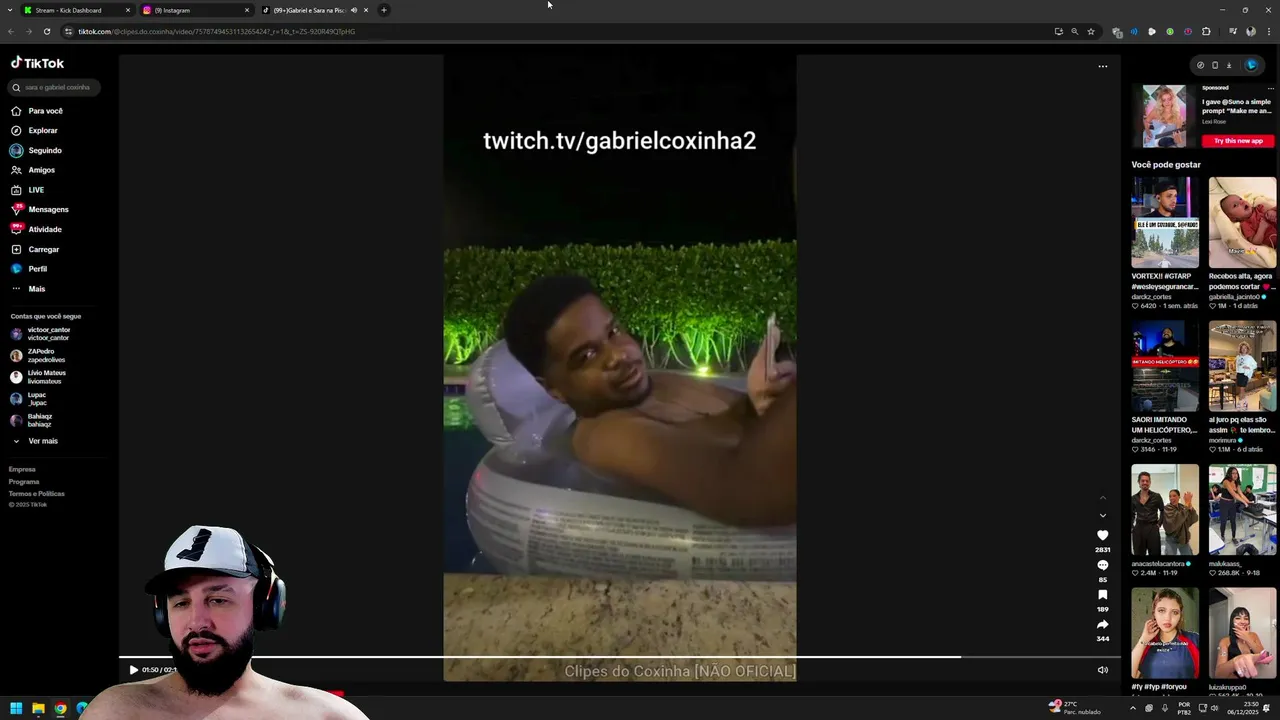Open the comments bubble icon
Screen dimensions: 1280x720
coord(1103,566)
